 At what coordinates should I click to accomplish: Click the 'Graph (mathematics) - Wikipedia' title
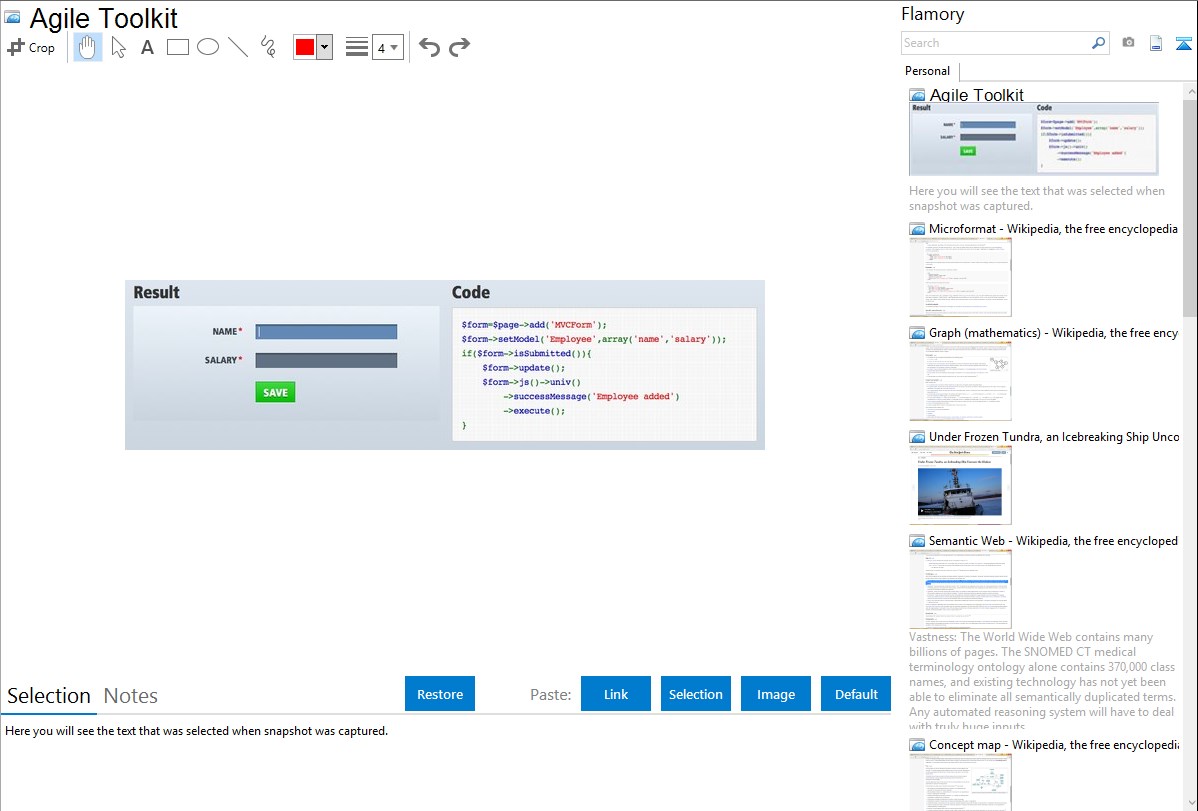point(1053,333)
